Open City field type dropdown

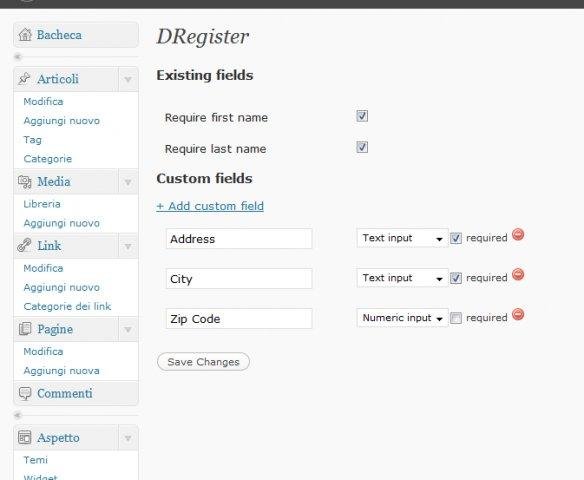click(402, 278)
